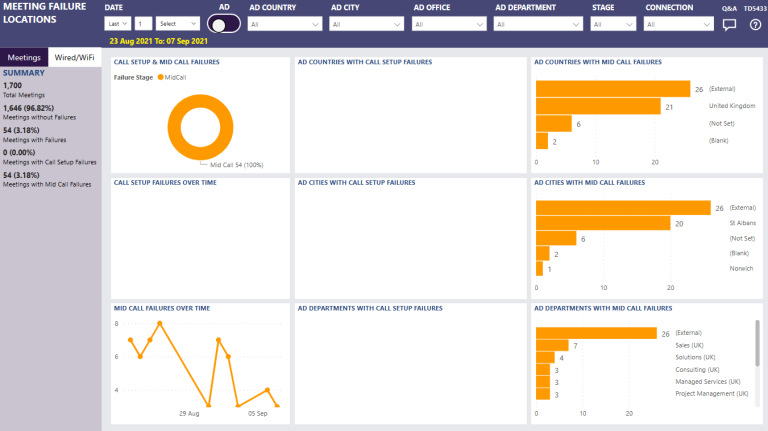Select the Sales (UK) department bar
This screenshot has width=768, height=431.
point(552,345)
